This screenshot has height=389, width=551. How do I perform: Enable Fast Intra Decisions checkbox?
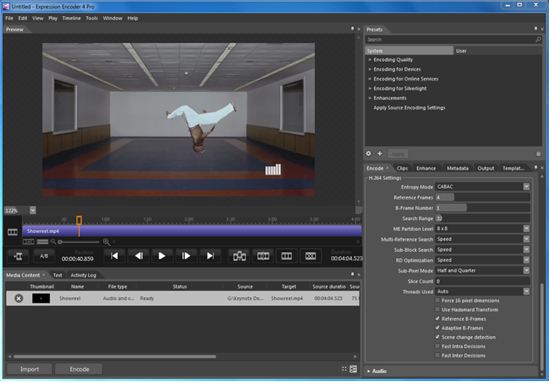(x=437, y=346)
